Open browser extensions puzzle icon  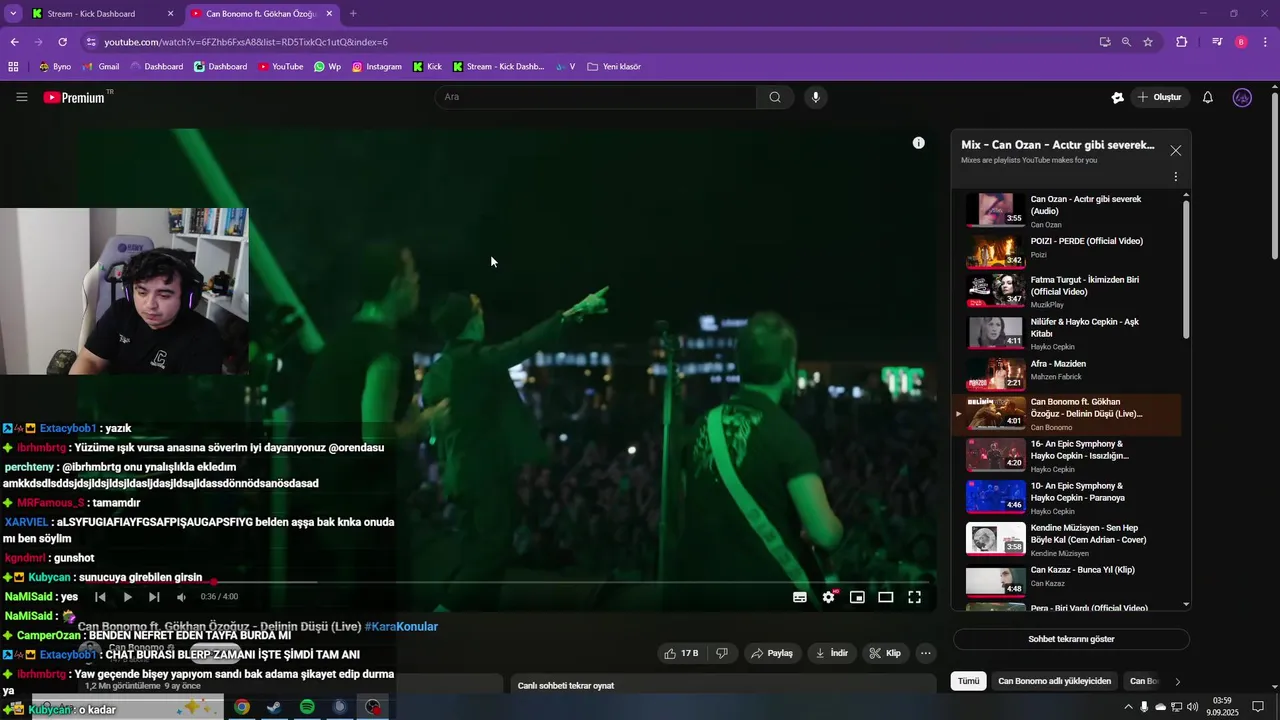tap(1182, 42)
